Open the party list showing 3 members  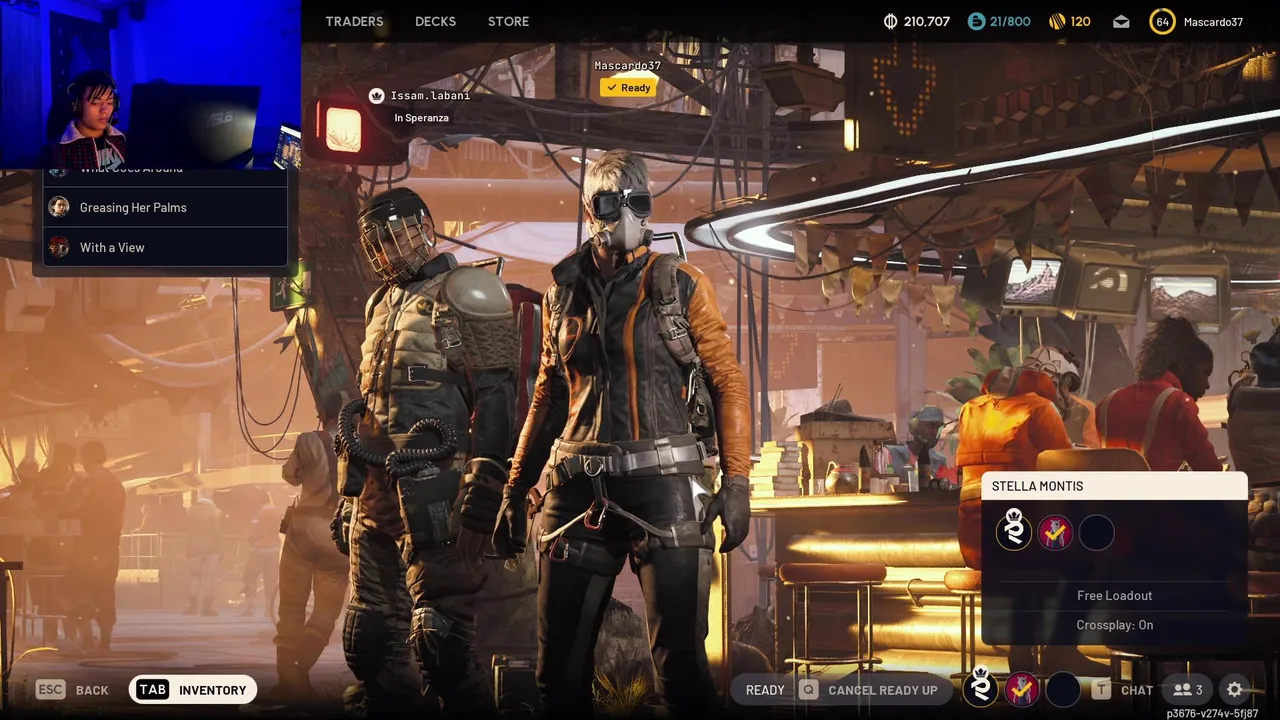coord(1188,690)
